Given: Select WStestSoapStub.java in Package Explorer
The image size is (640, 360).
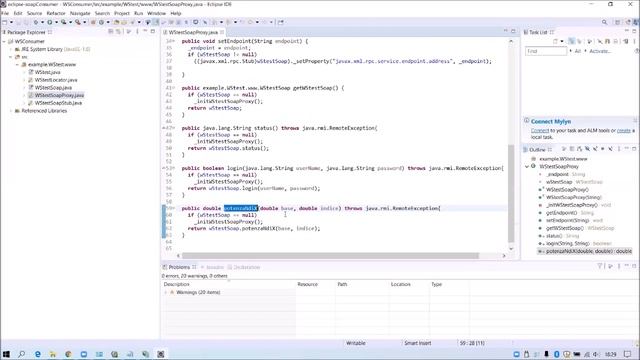Looking at the screenshot, I should click(58, 103).
